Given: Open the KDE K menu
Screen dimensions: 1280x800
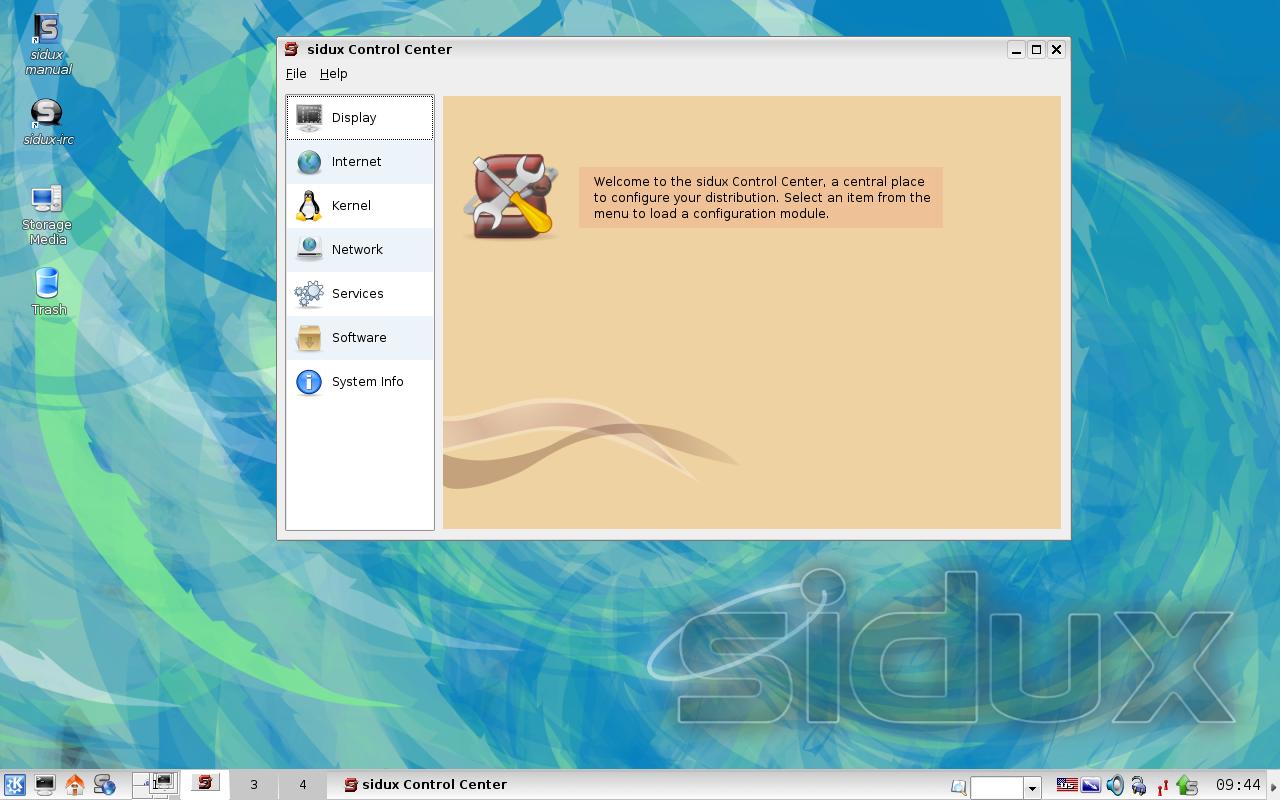Looking at the screenshot, I should [14, 785].
